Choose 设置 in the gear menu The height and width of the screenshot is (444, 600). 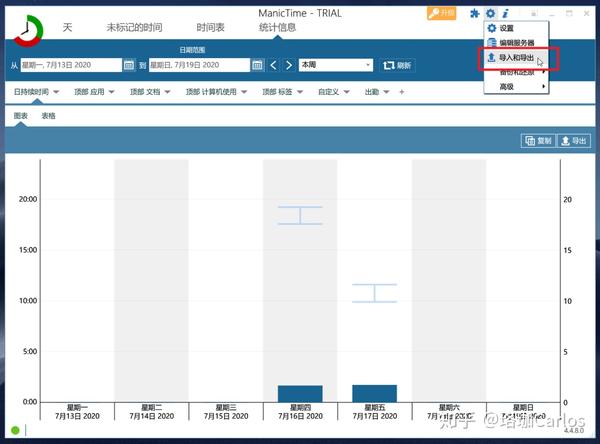(x=516, y=28)
